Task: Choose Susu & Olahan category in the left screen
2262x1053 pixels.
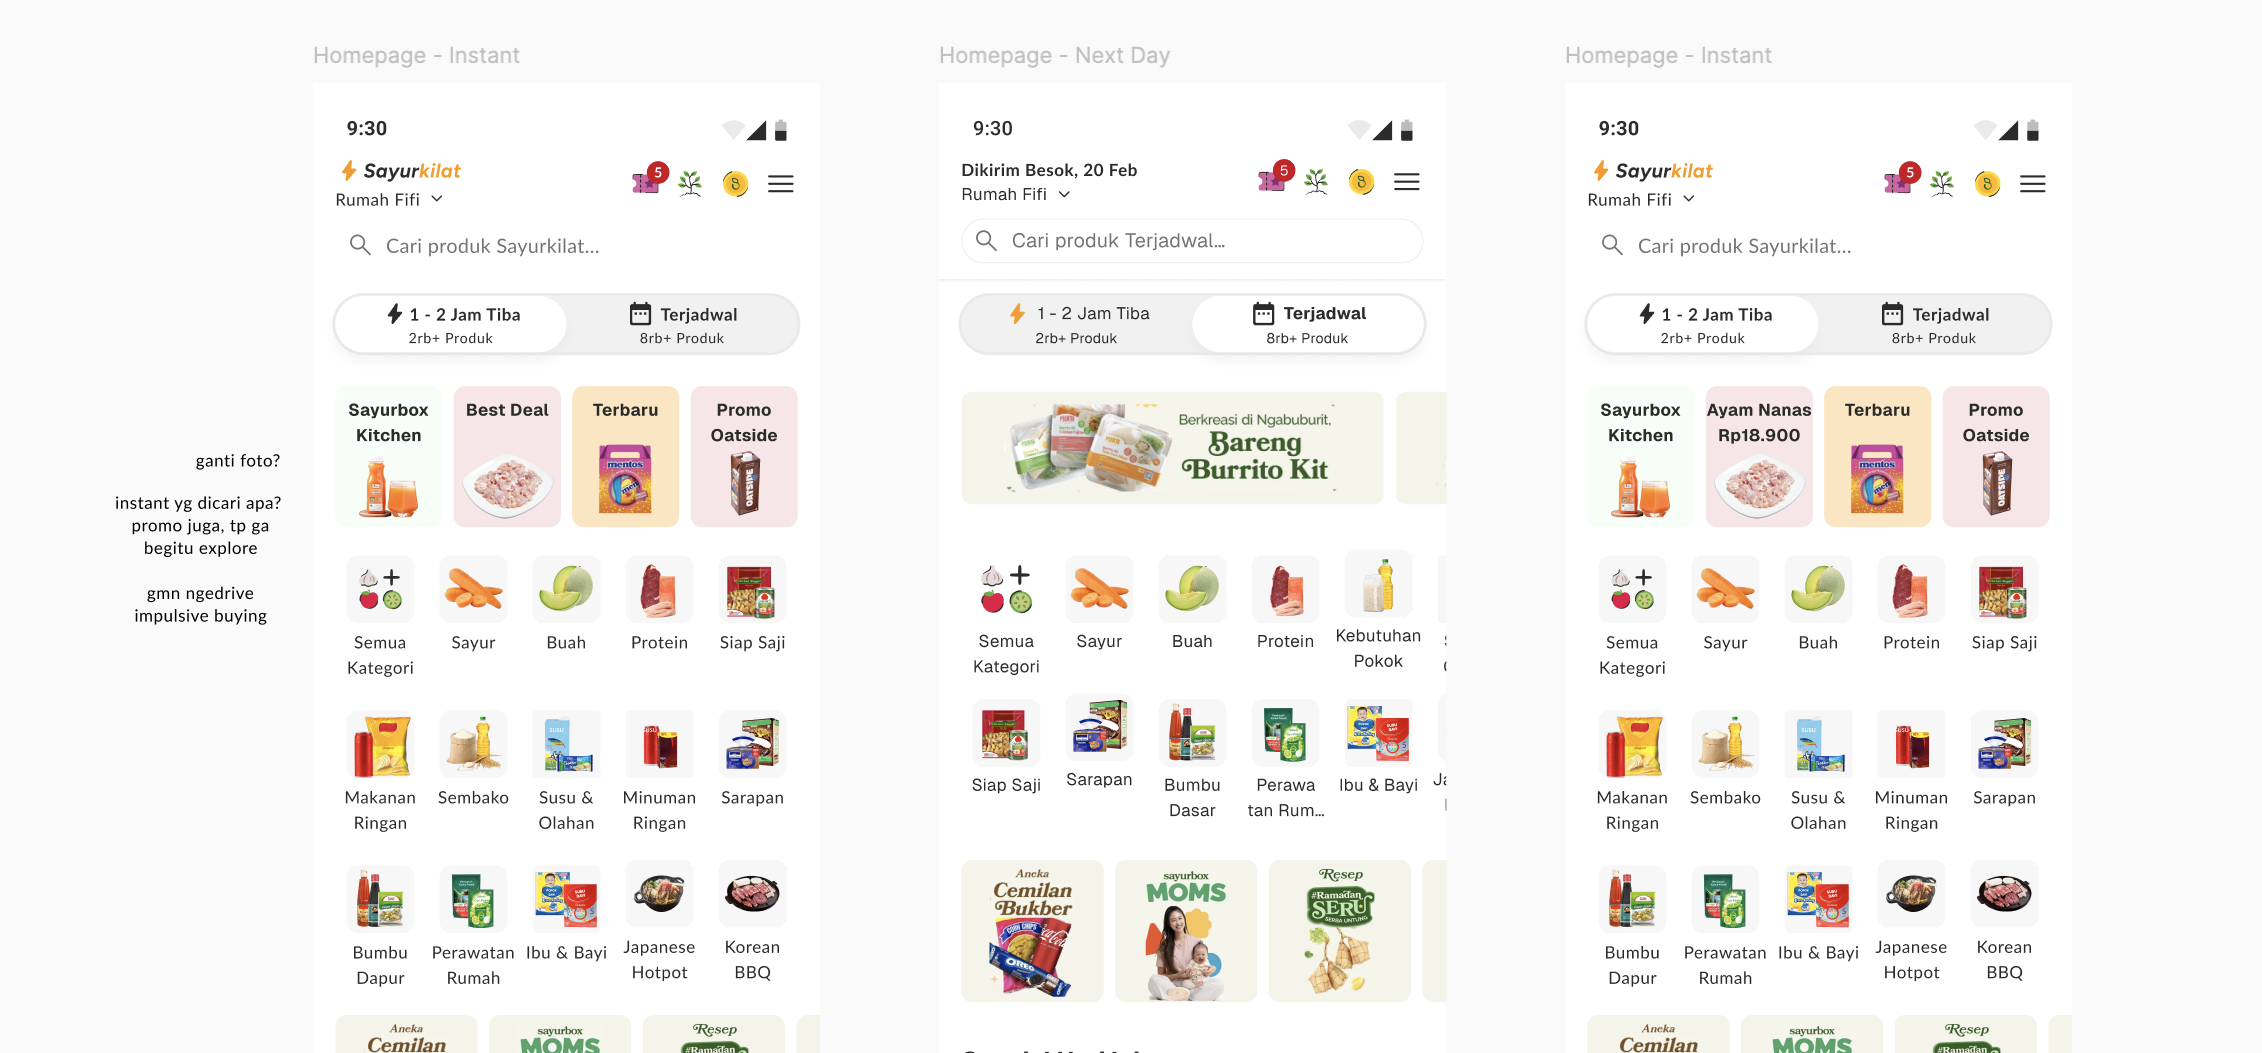Action: tap(566, 772)
